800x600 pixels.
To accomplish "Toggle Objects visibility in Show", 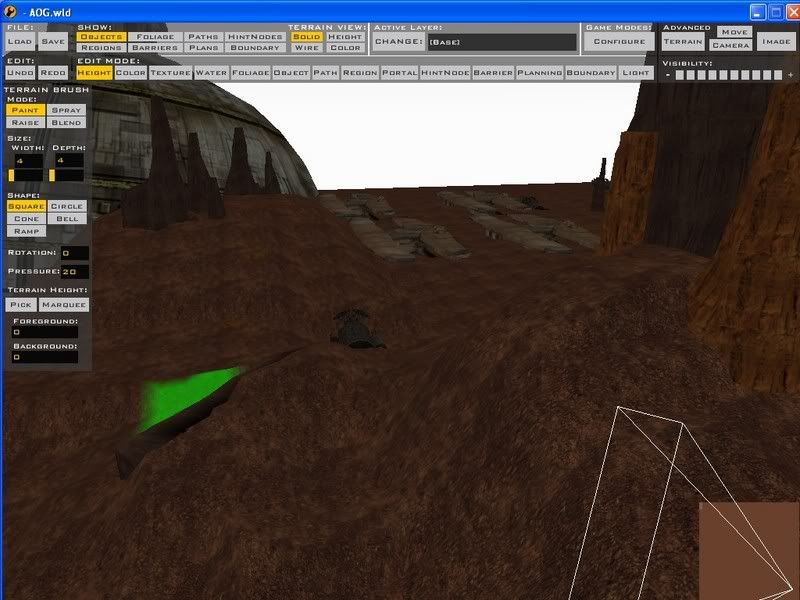I will point(102,37).
